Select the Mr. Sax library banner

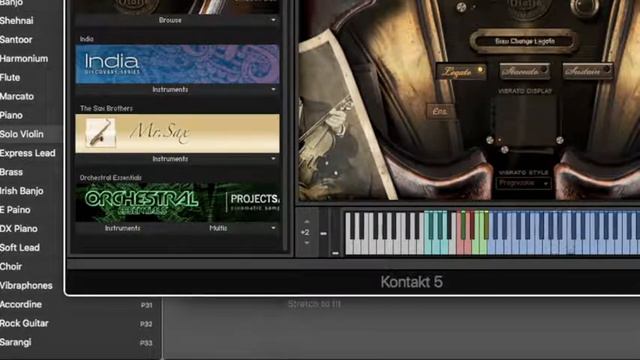(x=178, y=133)
